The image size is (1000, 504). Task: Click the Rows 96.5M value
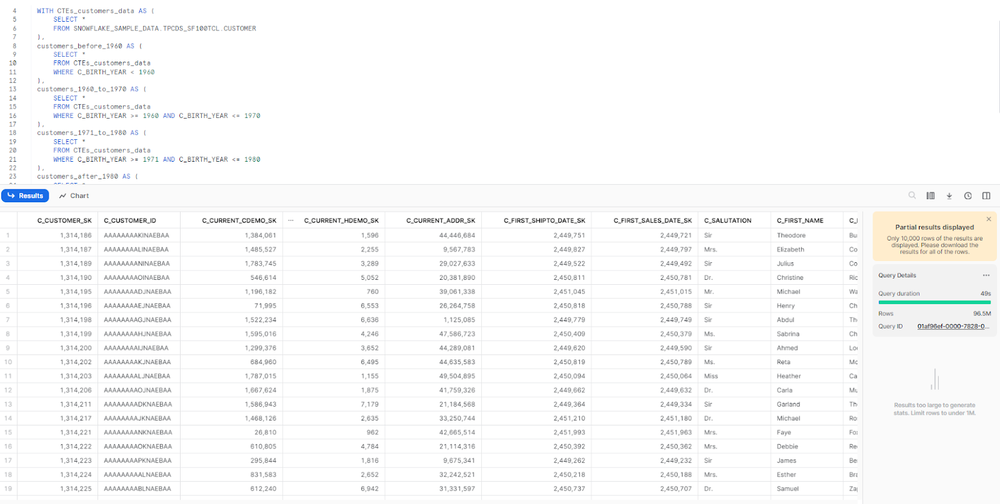click(x=981, y=314)
